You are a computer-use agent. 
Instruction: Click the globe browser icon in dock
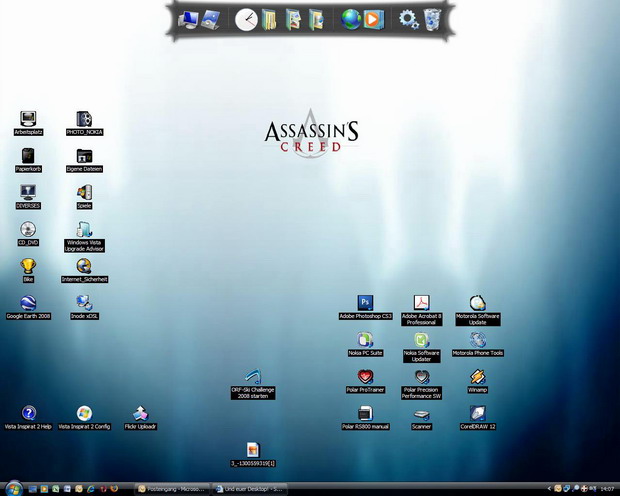(x=351, y=19)
